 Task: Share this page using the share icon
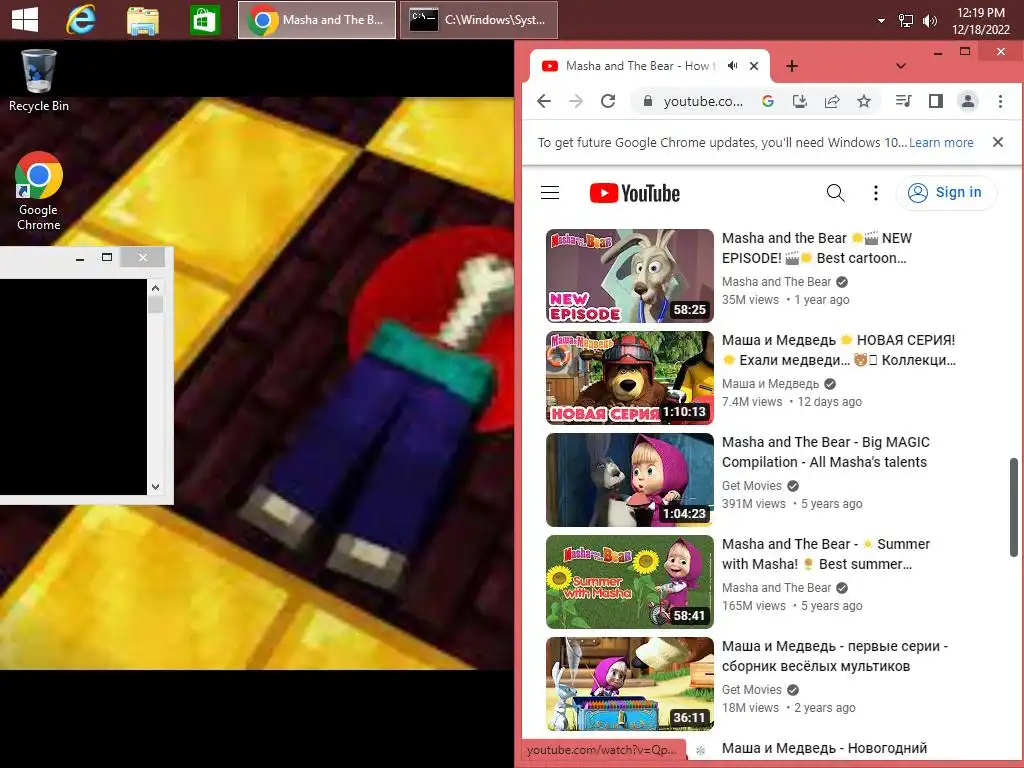click(832, 101)
